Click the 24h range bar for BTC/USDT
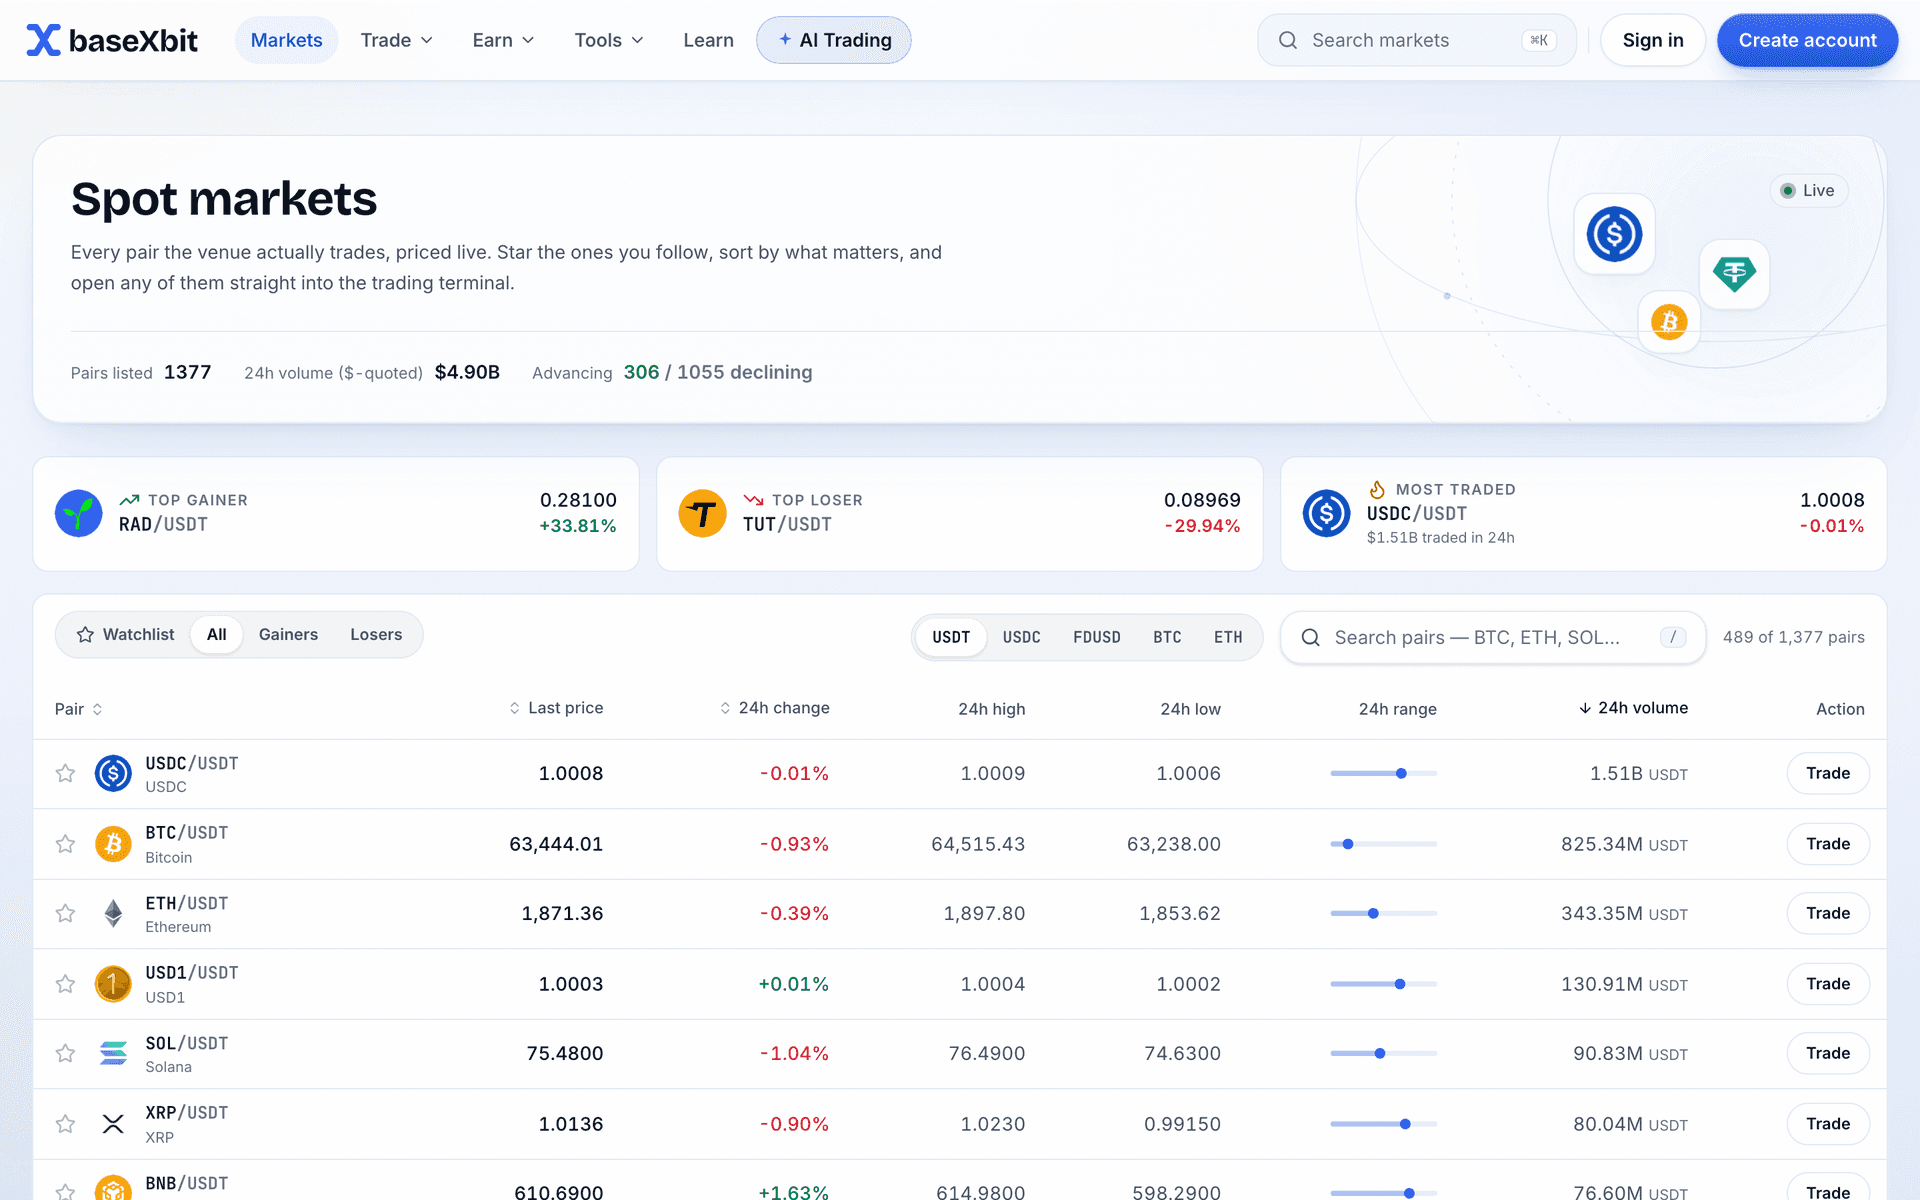Viewport: 1920px width, 1200px height. (x=1384, y=844)
